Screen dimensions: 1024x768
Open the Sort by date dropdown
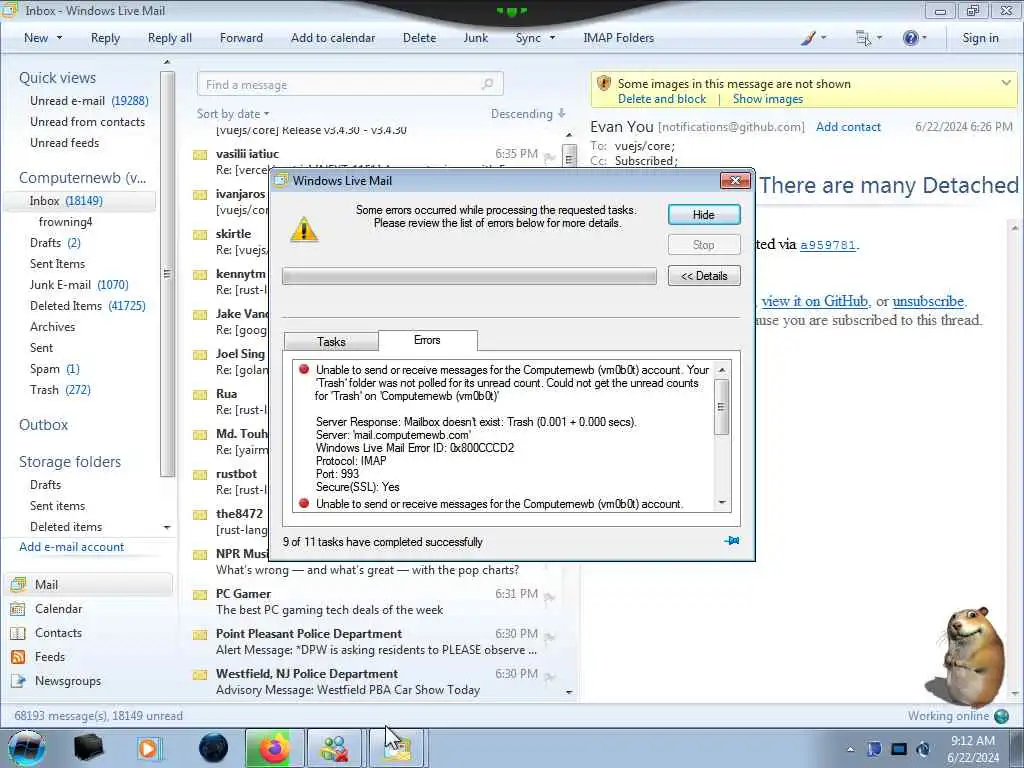(233, 114)
